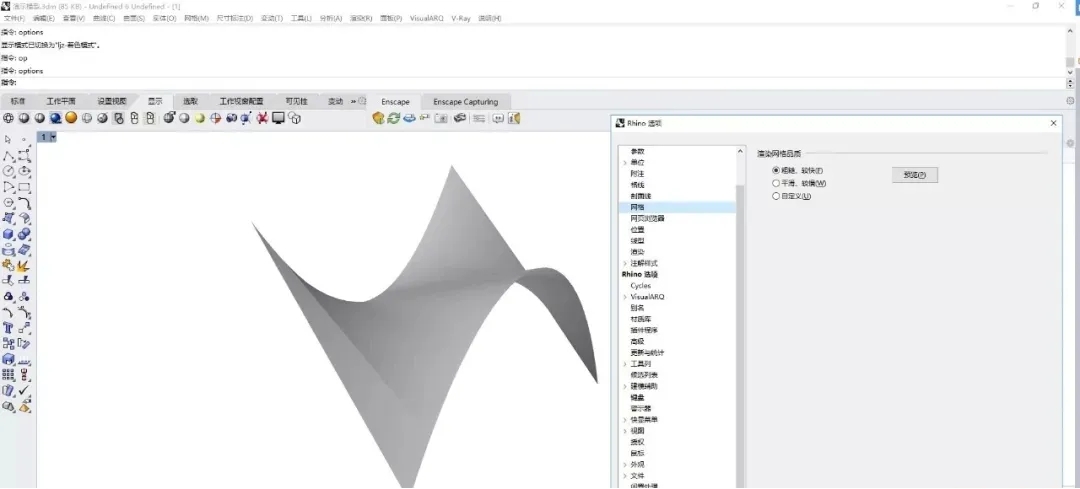
Task: Expand the VisualARQ tree node
Action: point(626,297)
